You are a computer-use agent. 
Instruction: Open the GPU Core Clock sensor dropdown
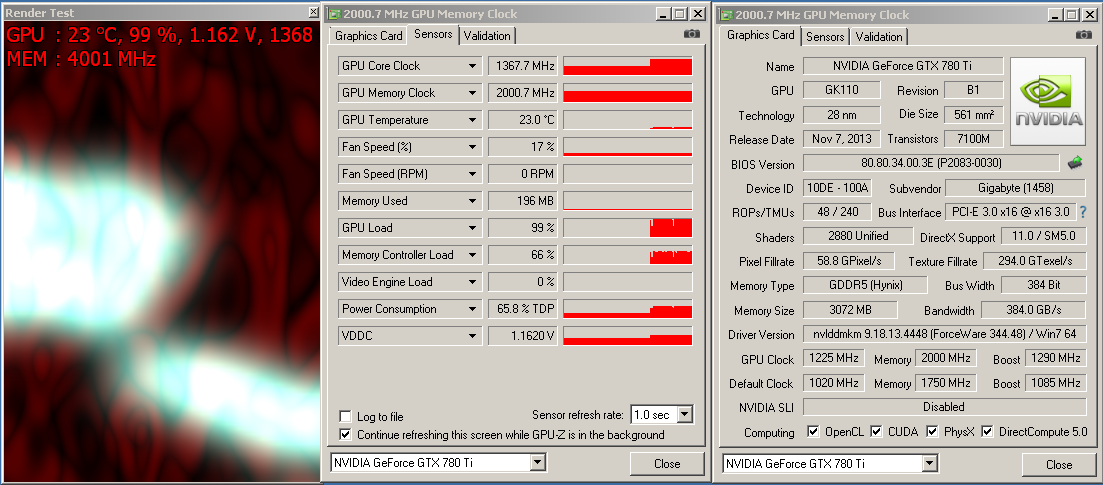473,66
